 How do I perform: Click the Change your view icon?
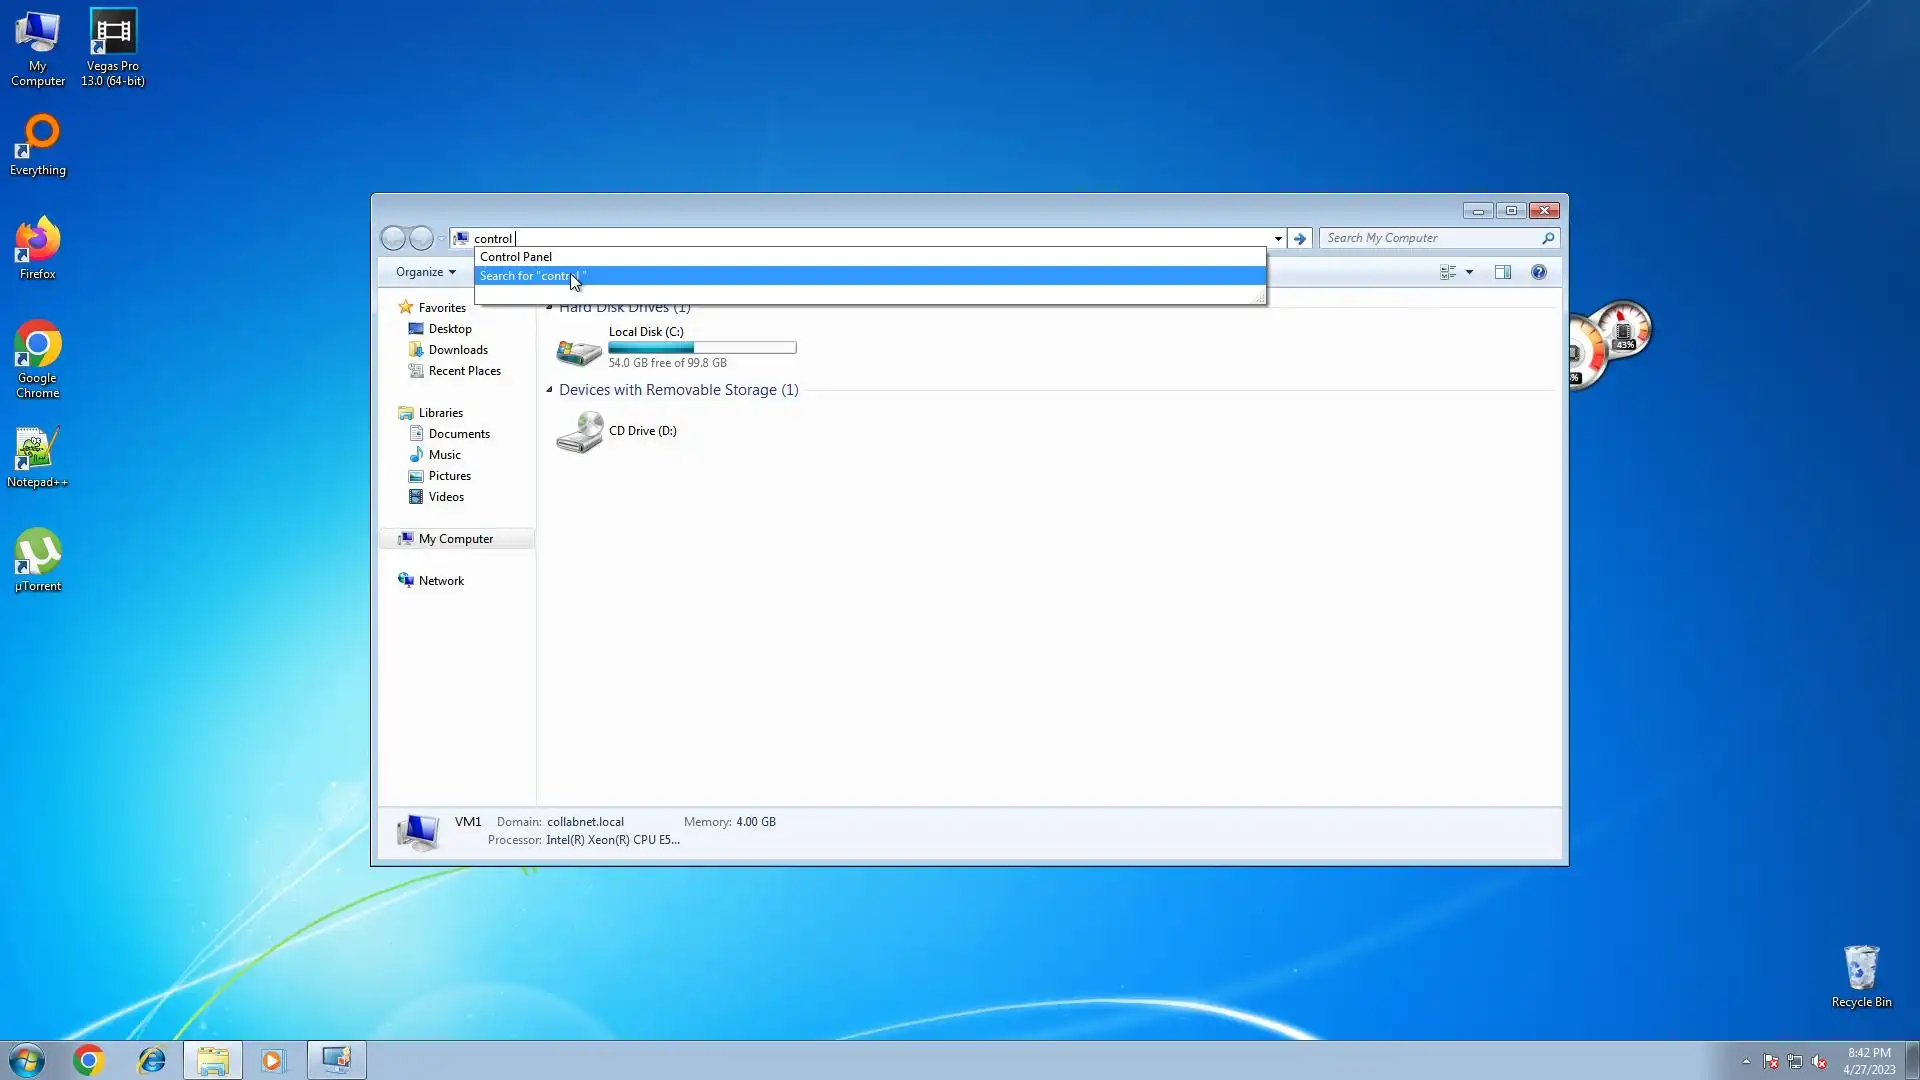coord(1447,272)
